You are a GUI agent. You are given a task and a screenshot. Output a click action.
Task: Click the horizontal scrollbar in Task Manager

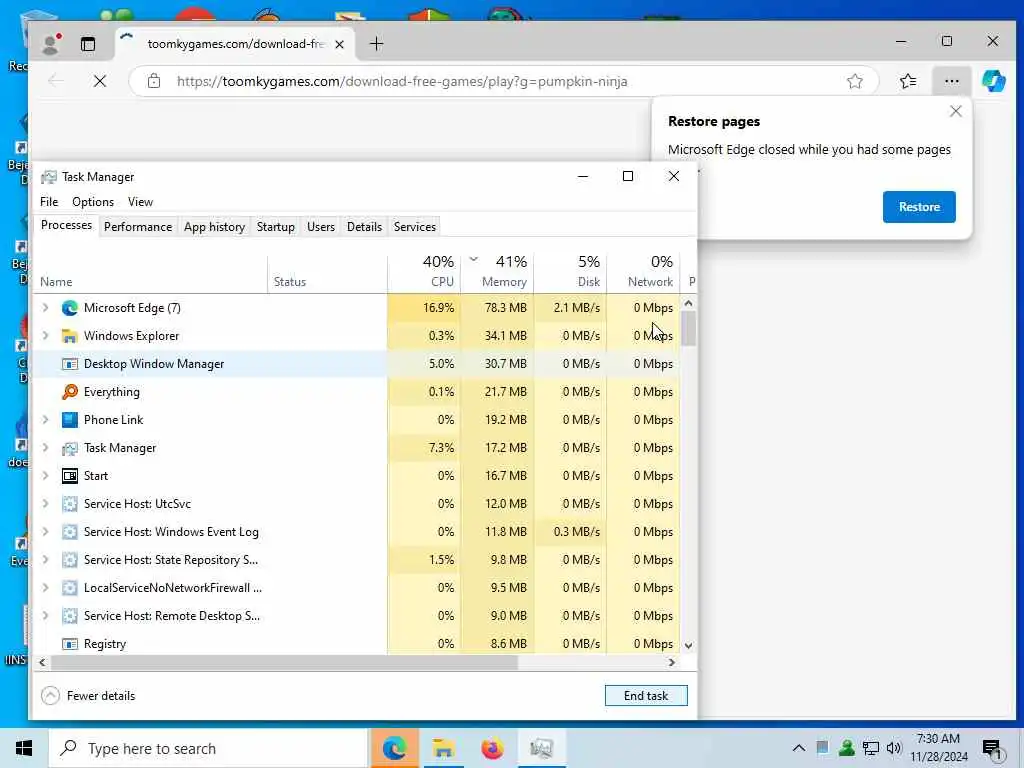coord(284,662)
